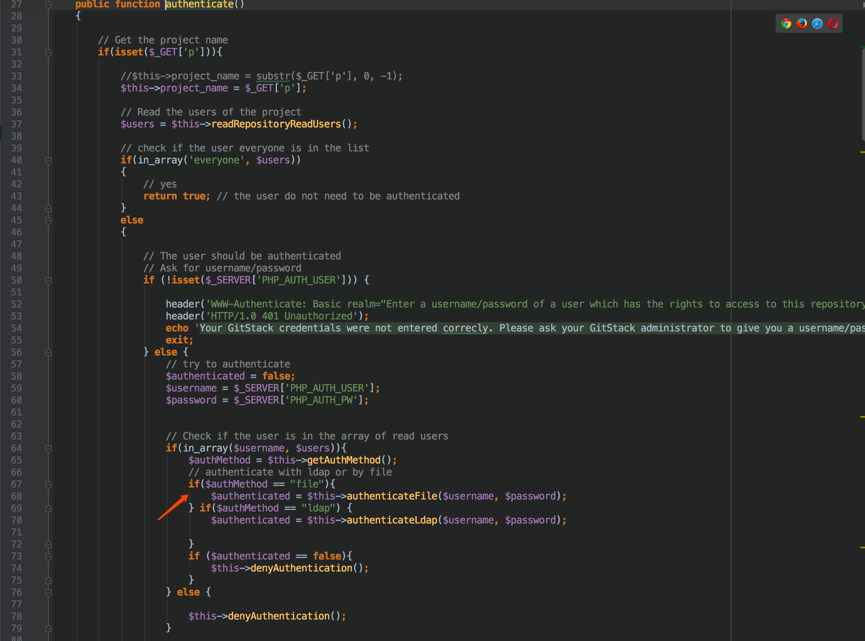Click comment '// try to authenticate'

point(228,364)
